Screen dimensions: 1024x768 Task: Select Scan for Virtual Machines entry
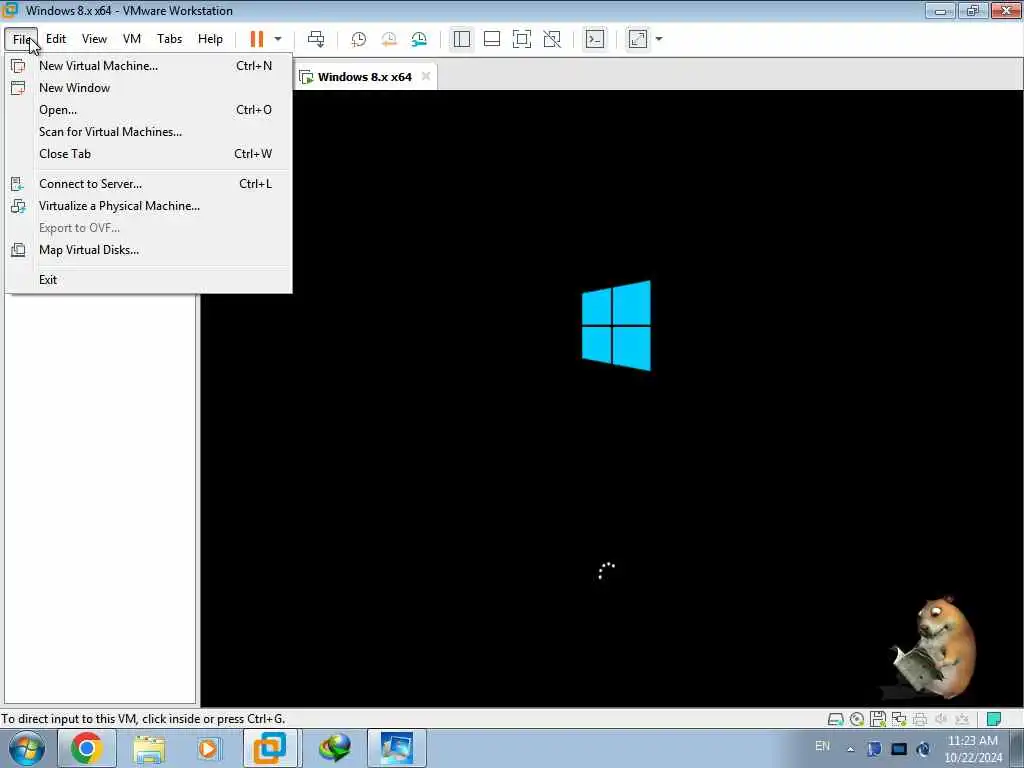point(149,132)
